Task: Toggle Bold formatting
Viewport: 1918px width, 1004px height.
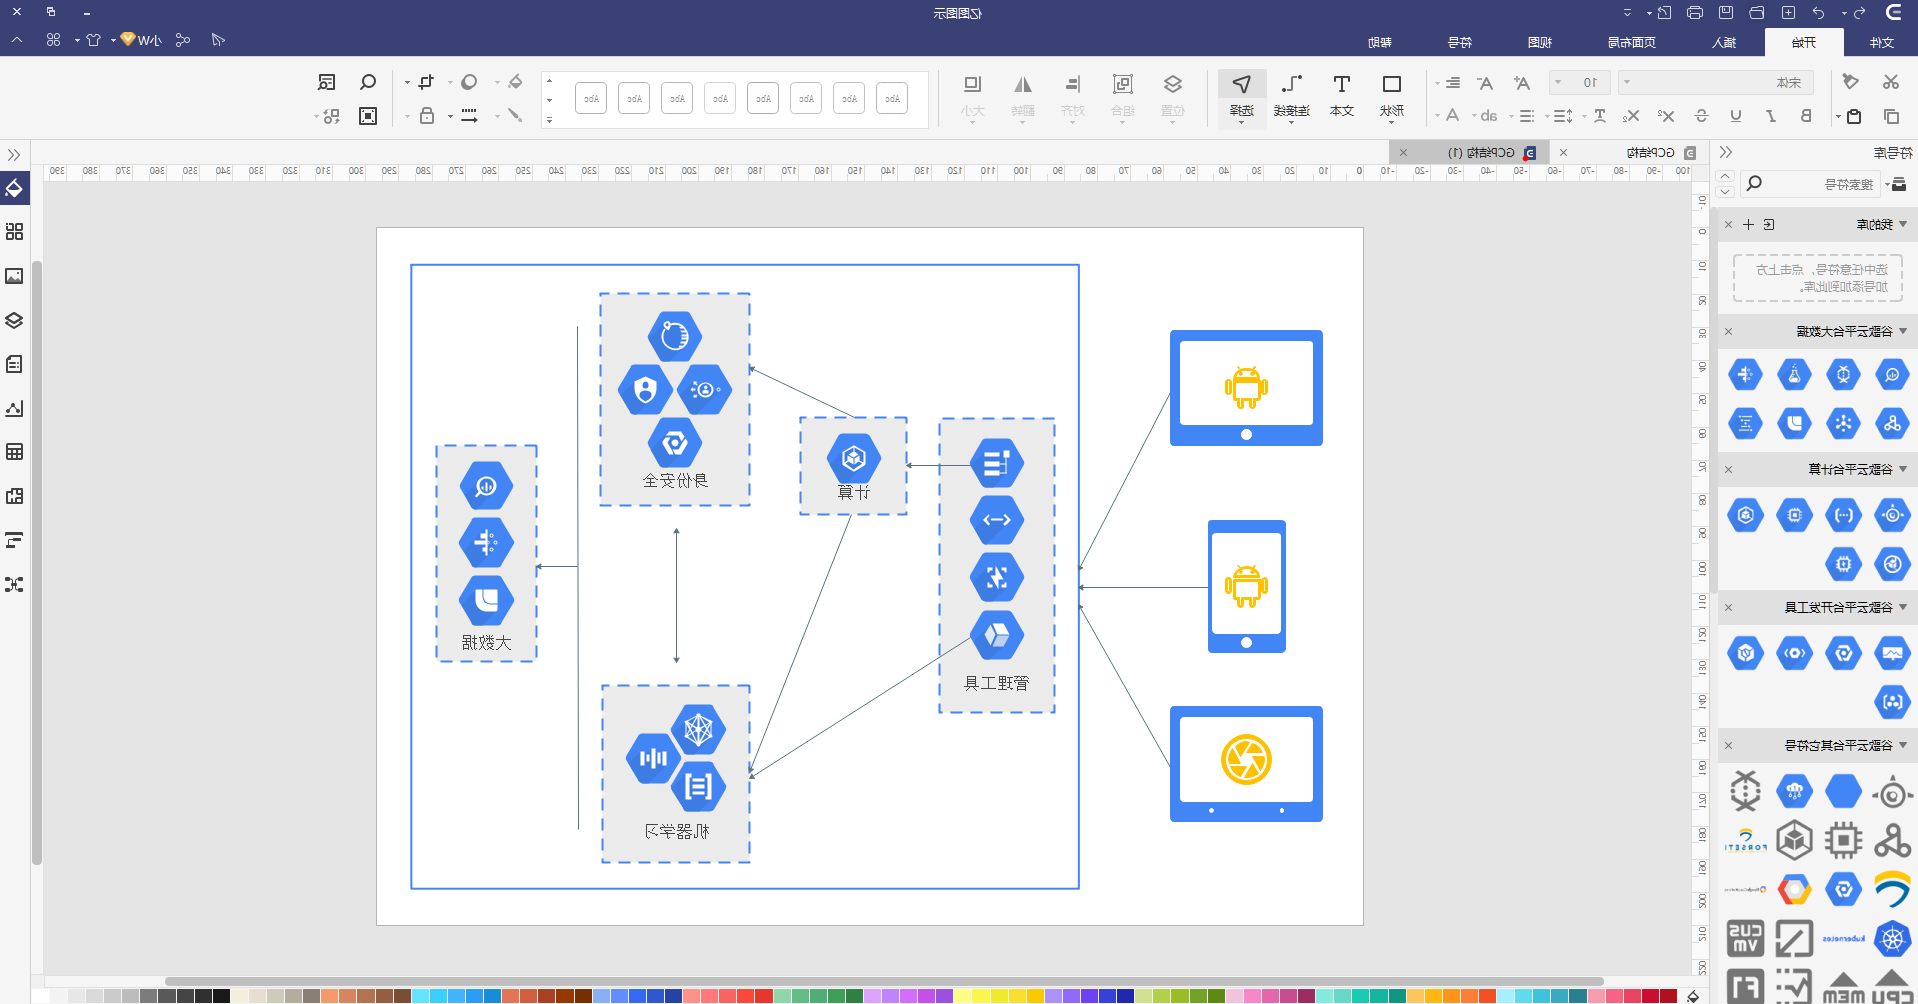Action: coord(1806,116)
